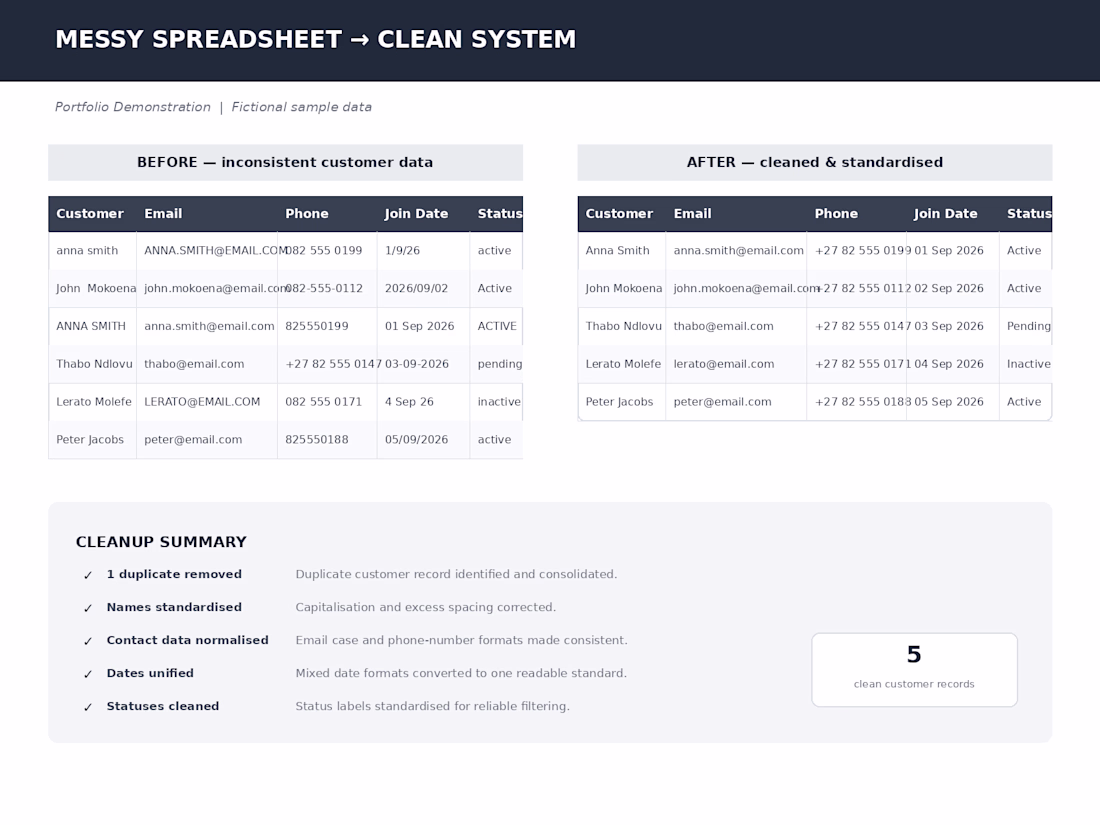Image resolution: width=1100 pixels, height=825 pixels.
Task: Click the checkmark beside 'Statuses cleaned'
Action: tap(88, 707)
